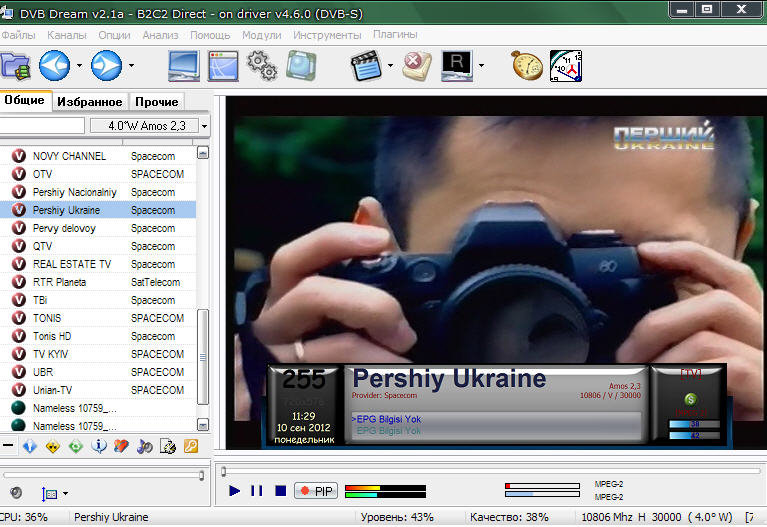
Task: Click the monitor display toolbar icon
Action: [x=183, y=66]
